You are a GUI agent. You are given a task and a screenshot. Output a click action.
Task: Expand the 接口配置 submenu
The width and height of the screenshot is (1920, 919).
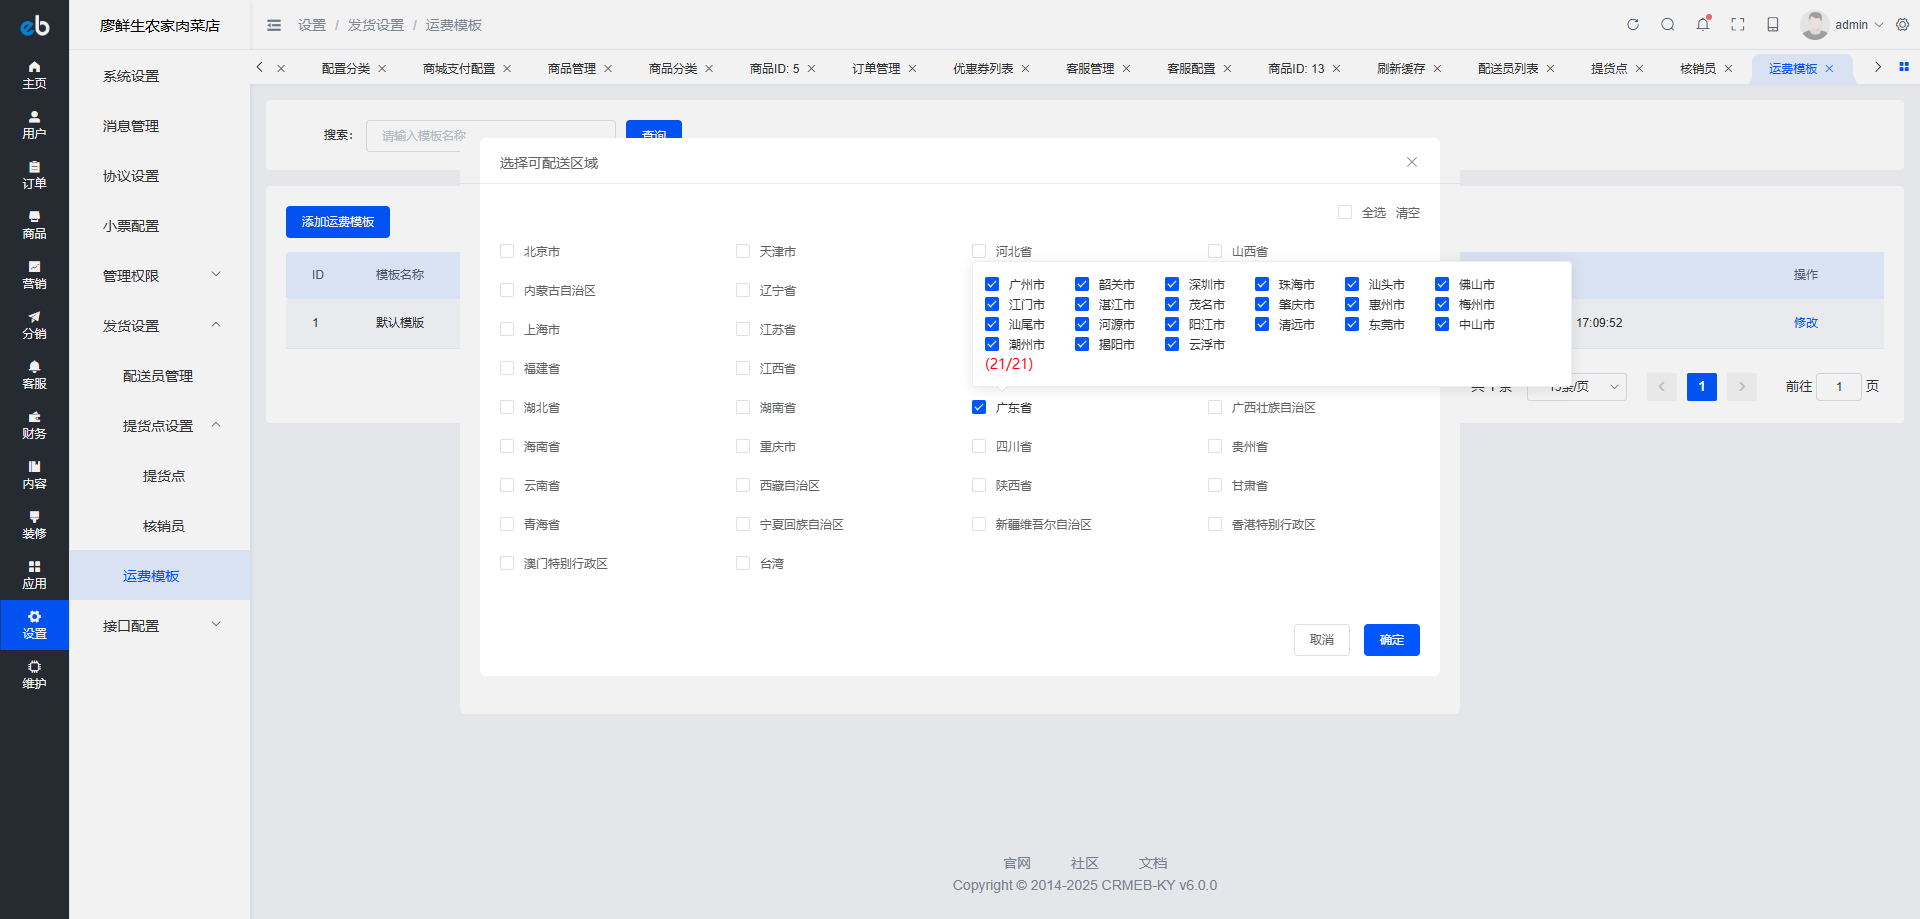[160, 625]
